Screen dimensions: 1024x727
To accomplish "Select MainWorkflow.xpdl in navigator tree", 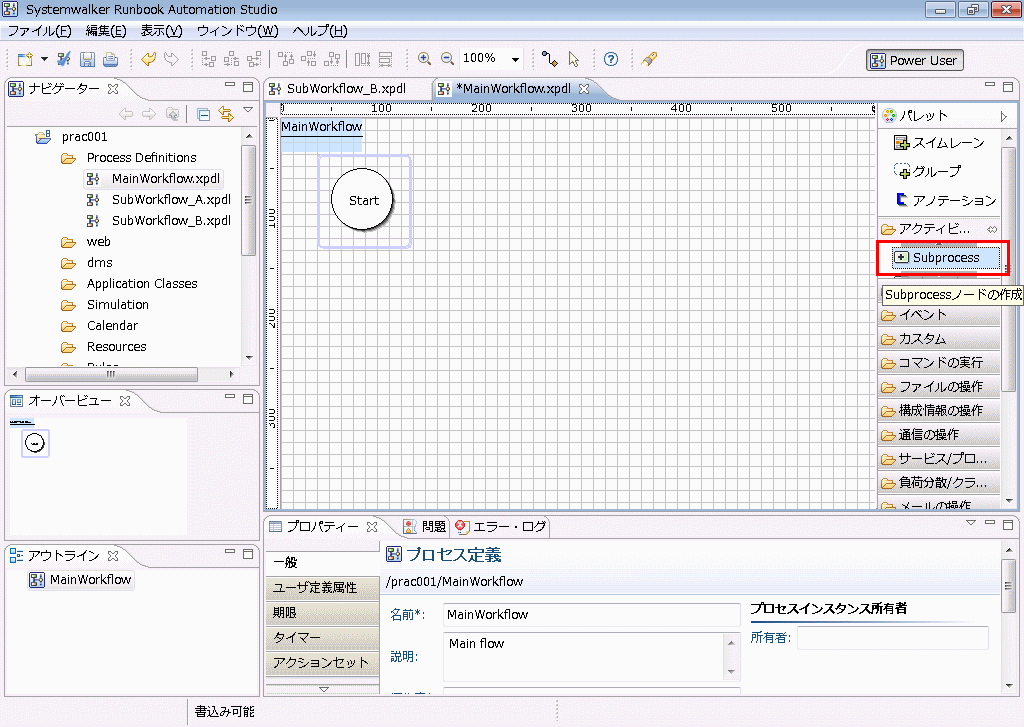I will 166,178.
